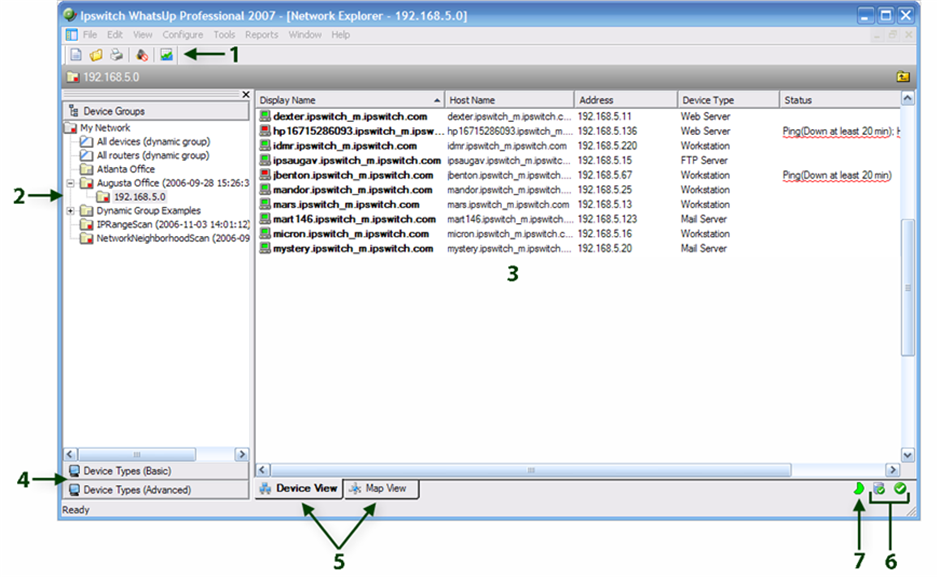The width and height of the screenshot is (939, 577).
Task: Select the 192.168.5.0 subgroup in tree
Action: pyautogui.click(x=140, y=197)
